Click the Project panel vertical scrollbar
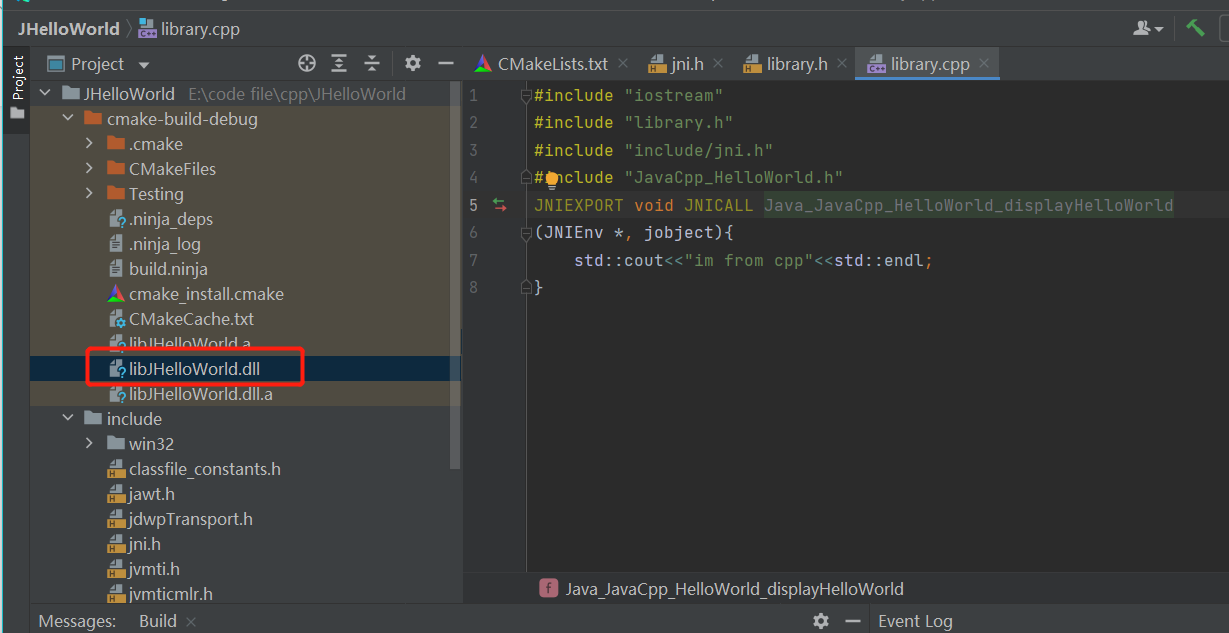 (x=455, y=275)
